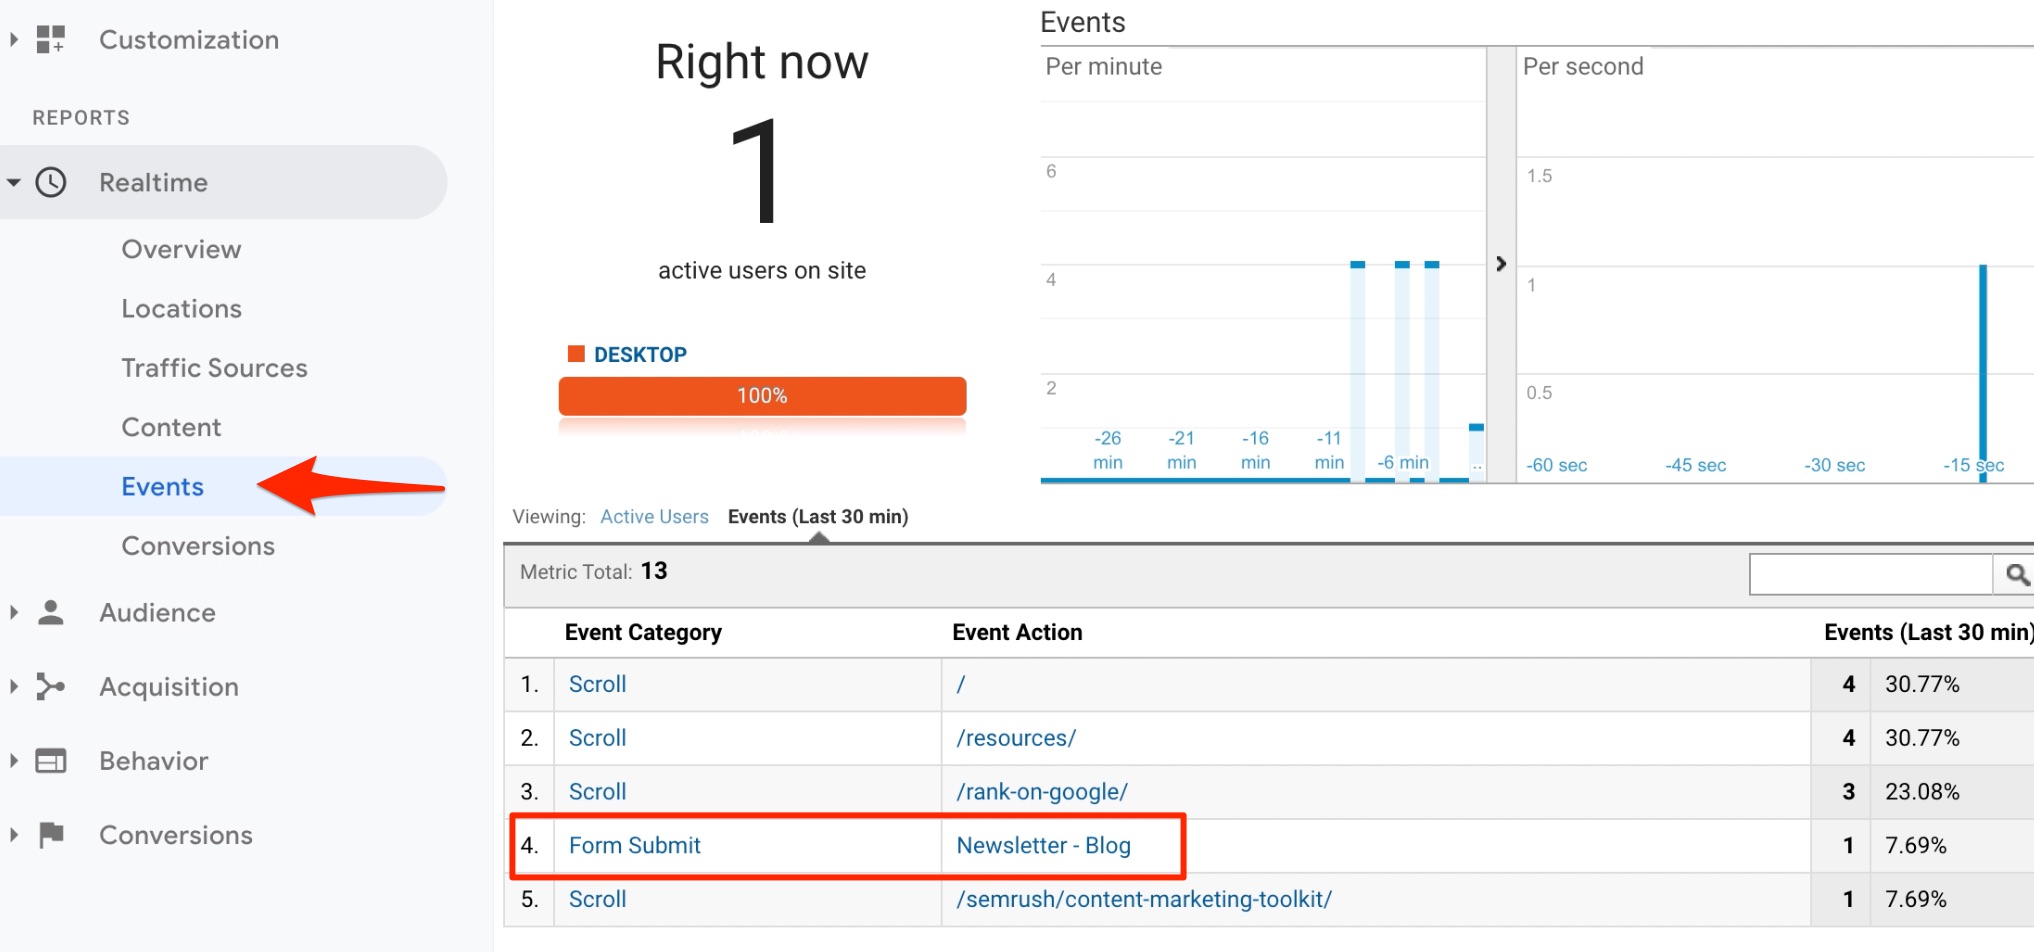The image size is (2034, 952).
Task: Click the 23.08% value in row 3
Action: [1922, 791]
